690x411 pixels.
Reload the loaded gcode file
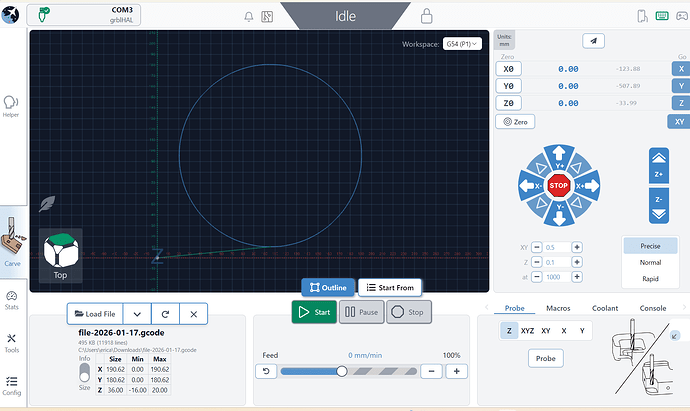coord(166,314)
